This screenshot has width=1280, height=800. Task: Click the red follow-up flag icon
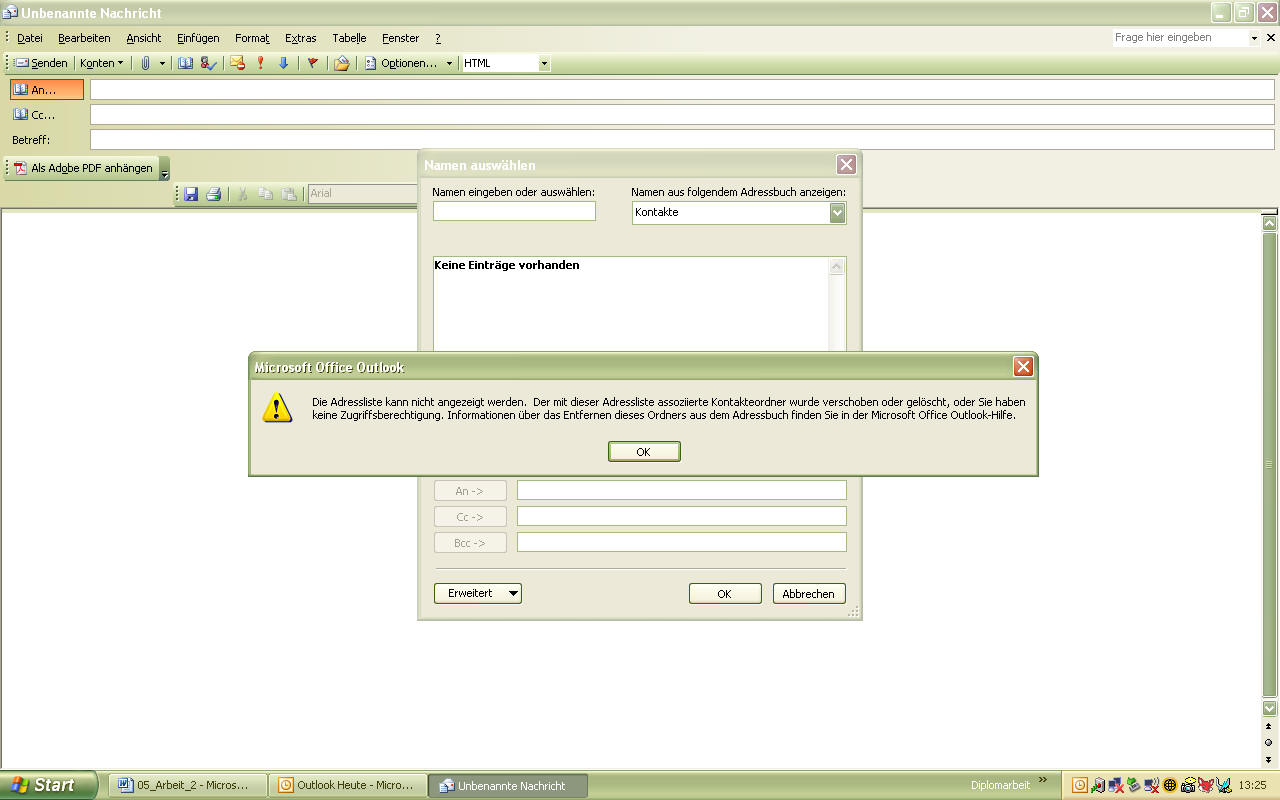coord(312,63)
